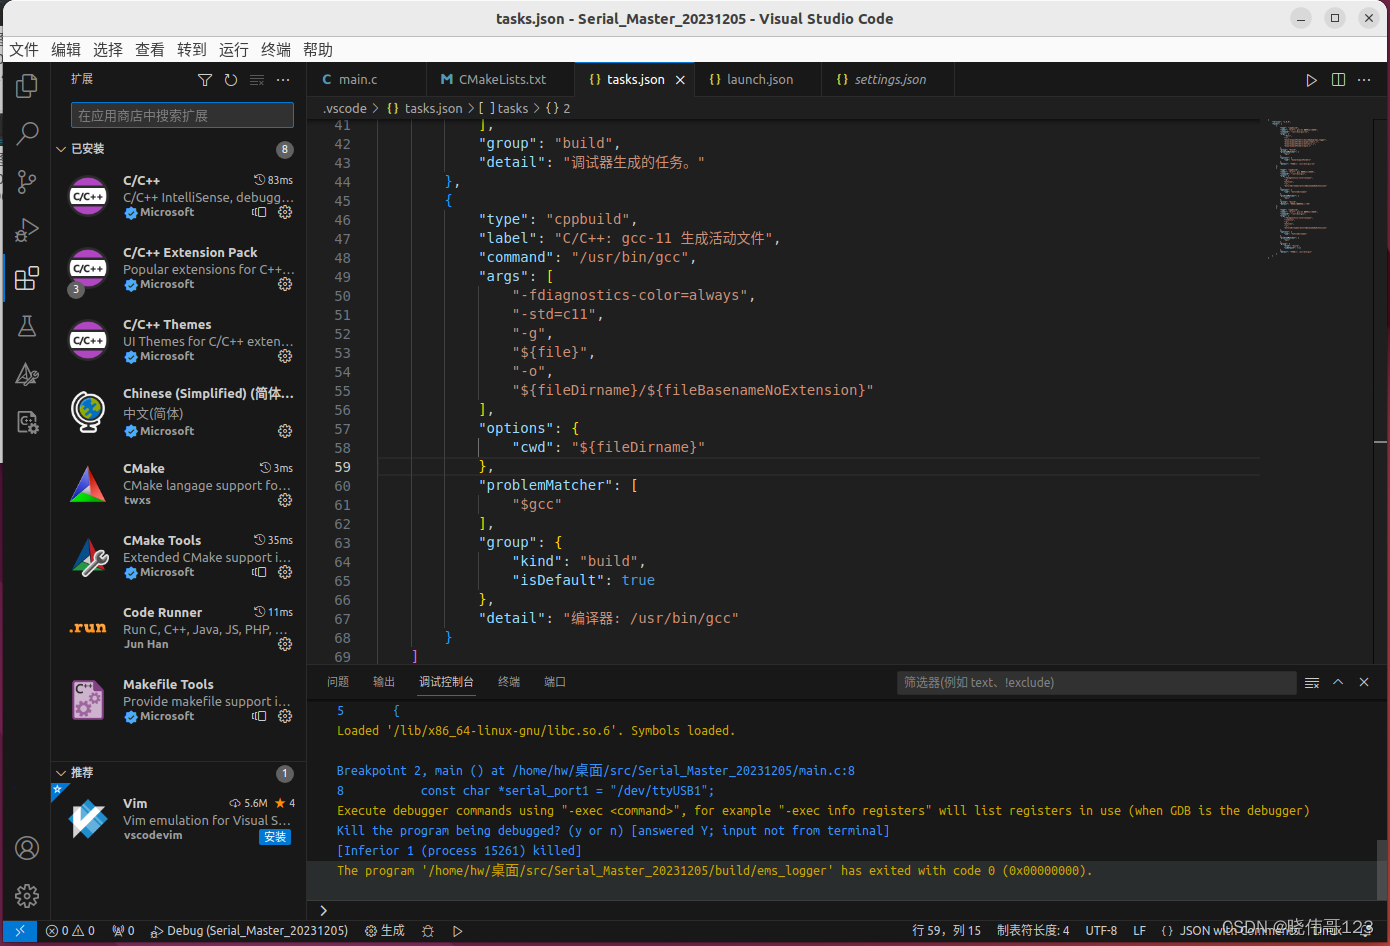The width and height of the screenshot is (1390, 946).
Task: Open extensions panel more actions menu
Action: 283,80
